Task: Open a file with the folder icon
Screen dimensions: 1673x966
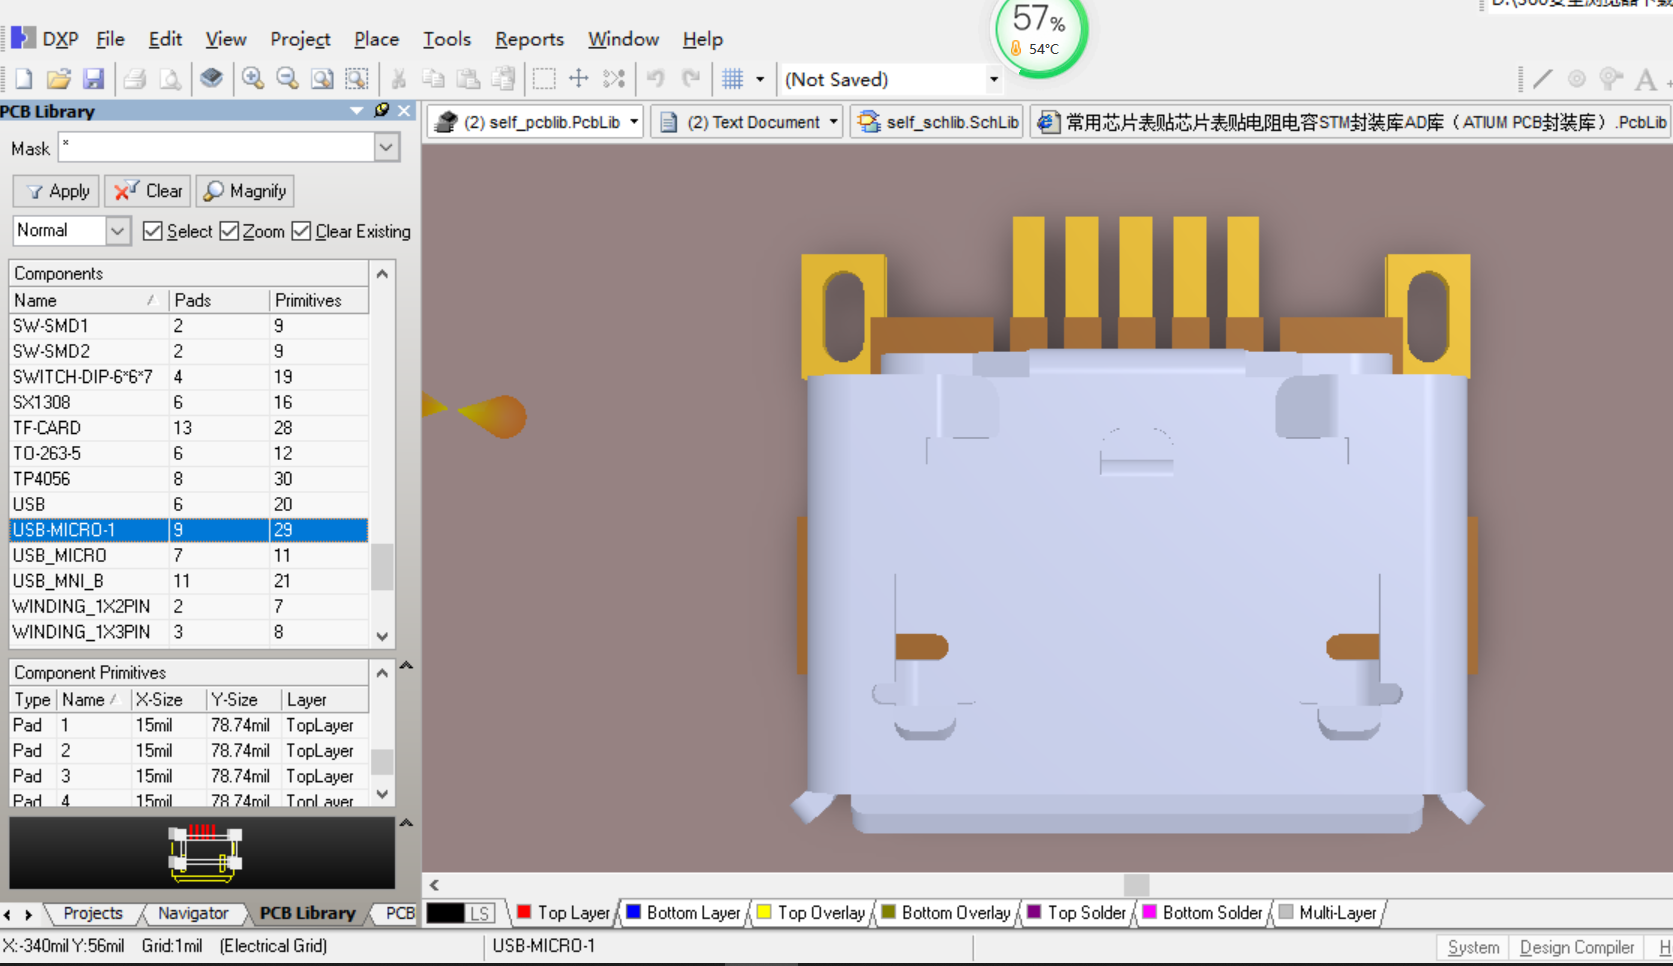Action: tap(59, 78)
